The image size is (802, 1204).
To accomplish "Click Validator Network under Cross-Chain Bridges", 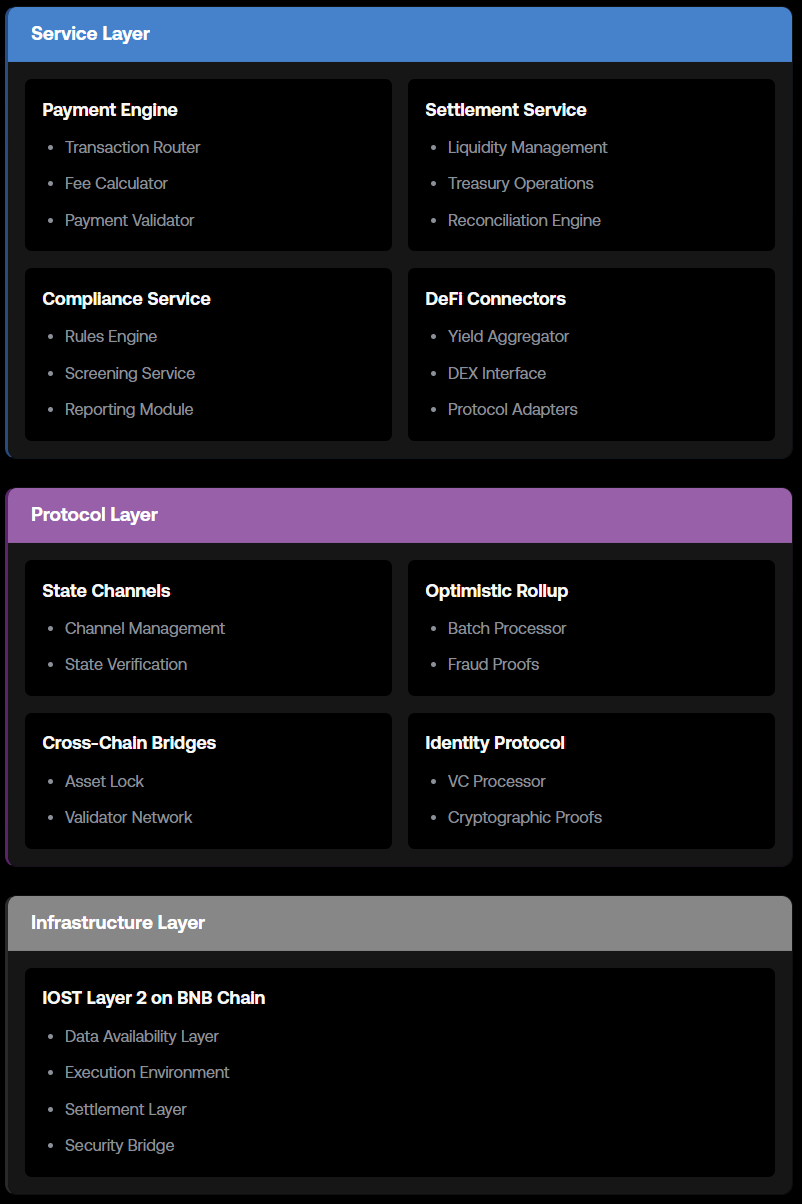I will tap(129, 817).
